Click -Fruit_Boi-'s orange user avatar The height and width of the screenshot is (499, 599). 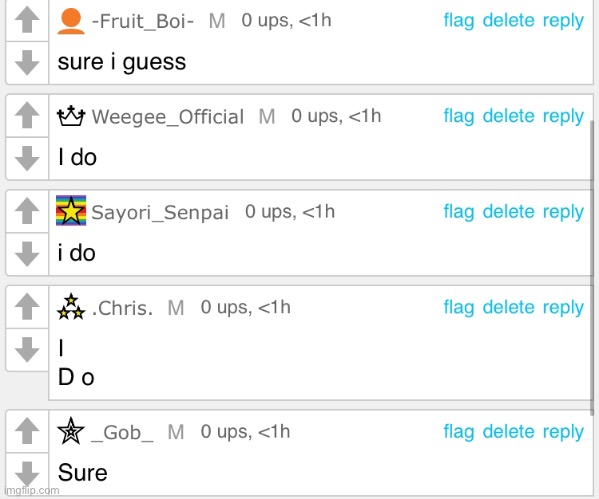pyautogui.click(x=71, y=21)
